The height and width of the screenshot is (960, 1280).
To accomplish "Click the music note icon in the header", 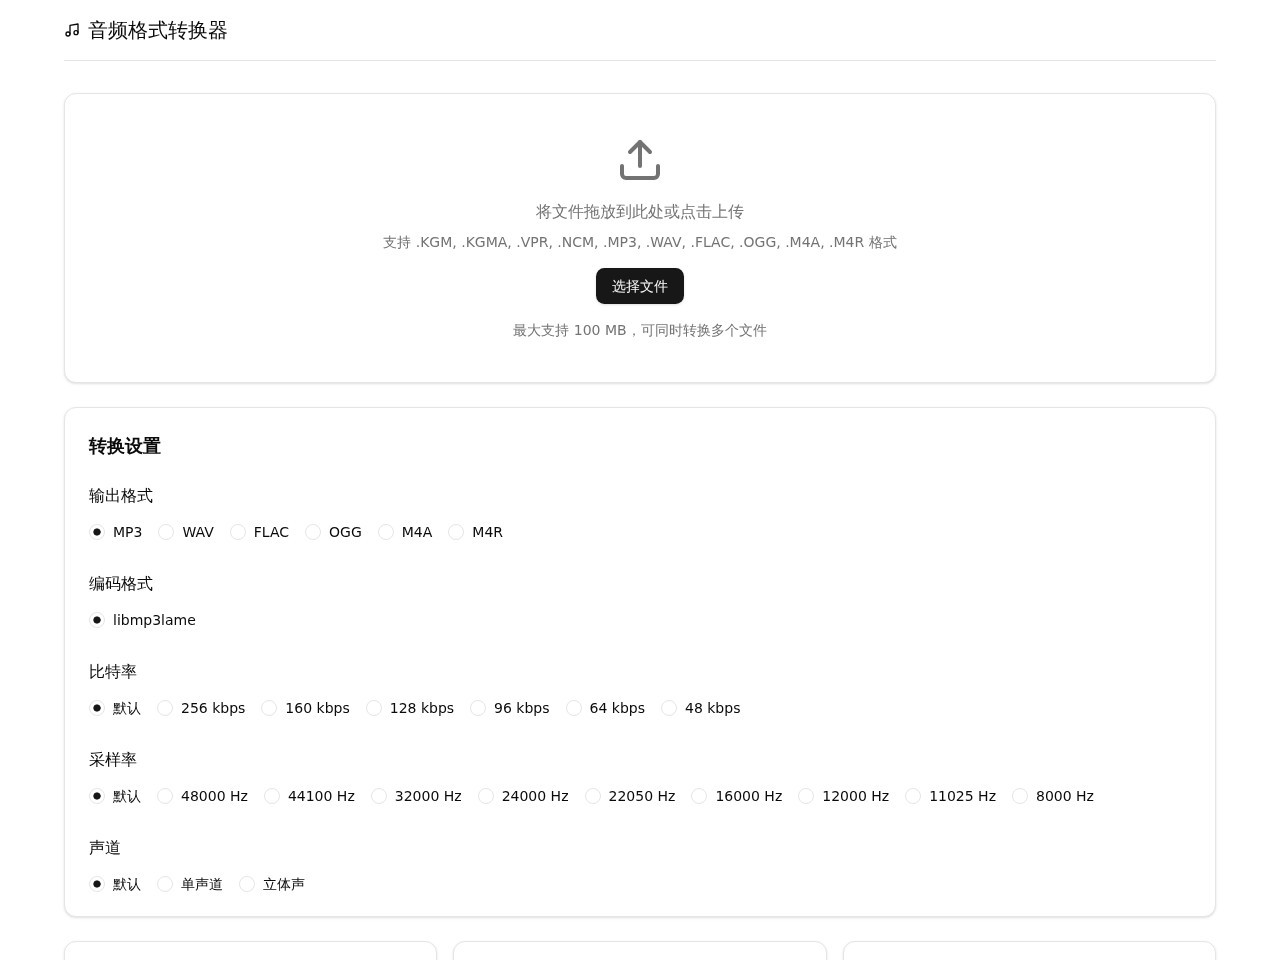I will pyautogui.click(x=71, y=30).
